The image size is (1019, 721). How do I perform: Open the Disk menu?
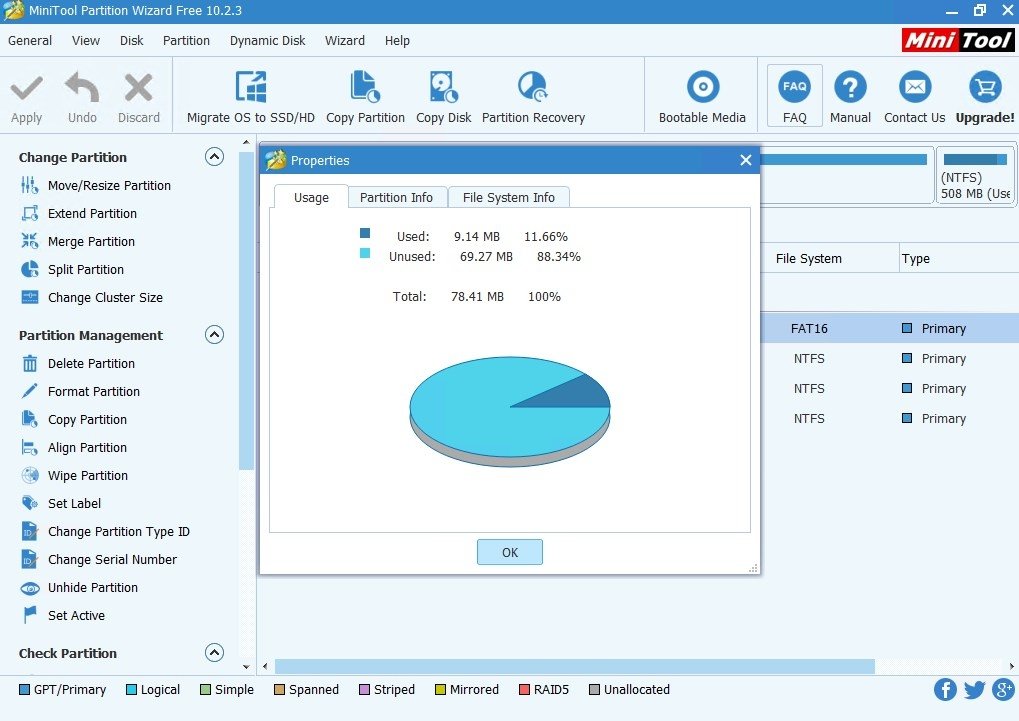[131, 40]
